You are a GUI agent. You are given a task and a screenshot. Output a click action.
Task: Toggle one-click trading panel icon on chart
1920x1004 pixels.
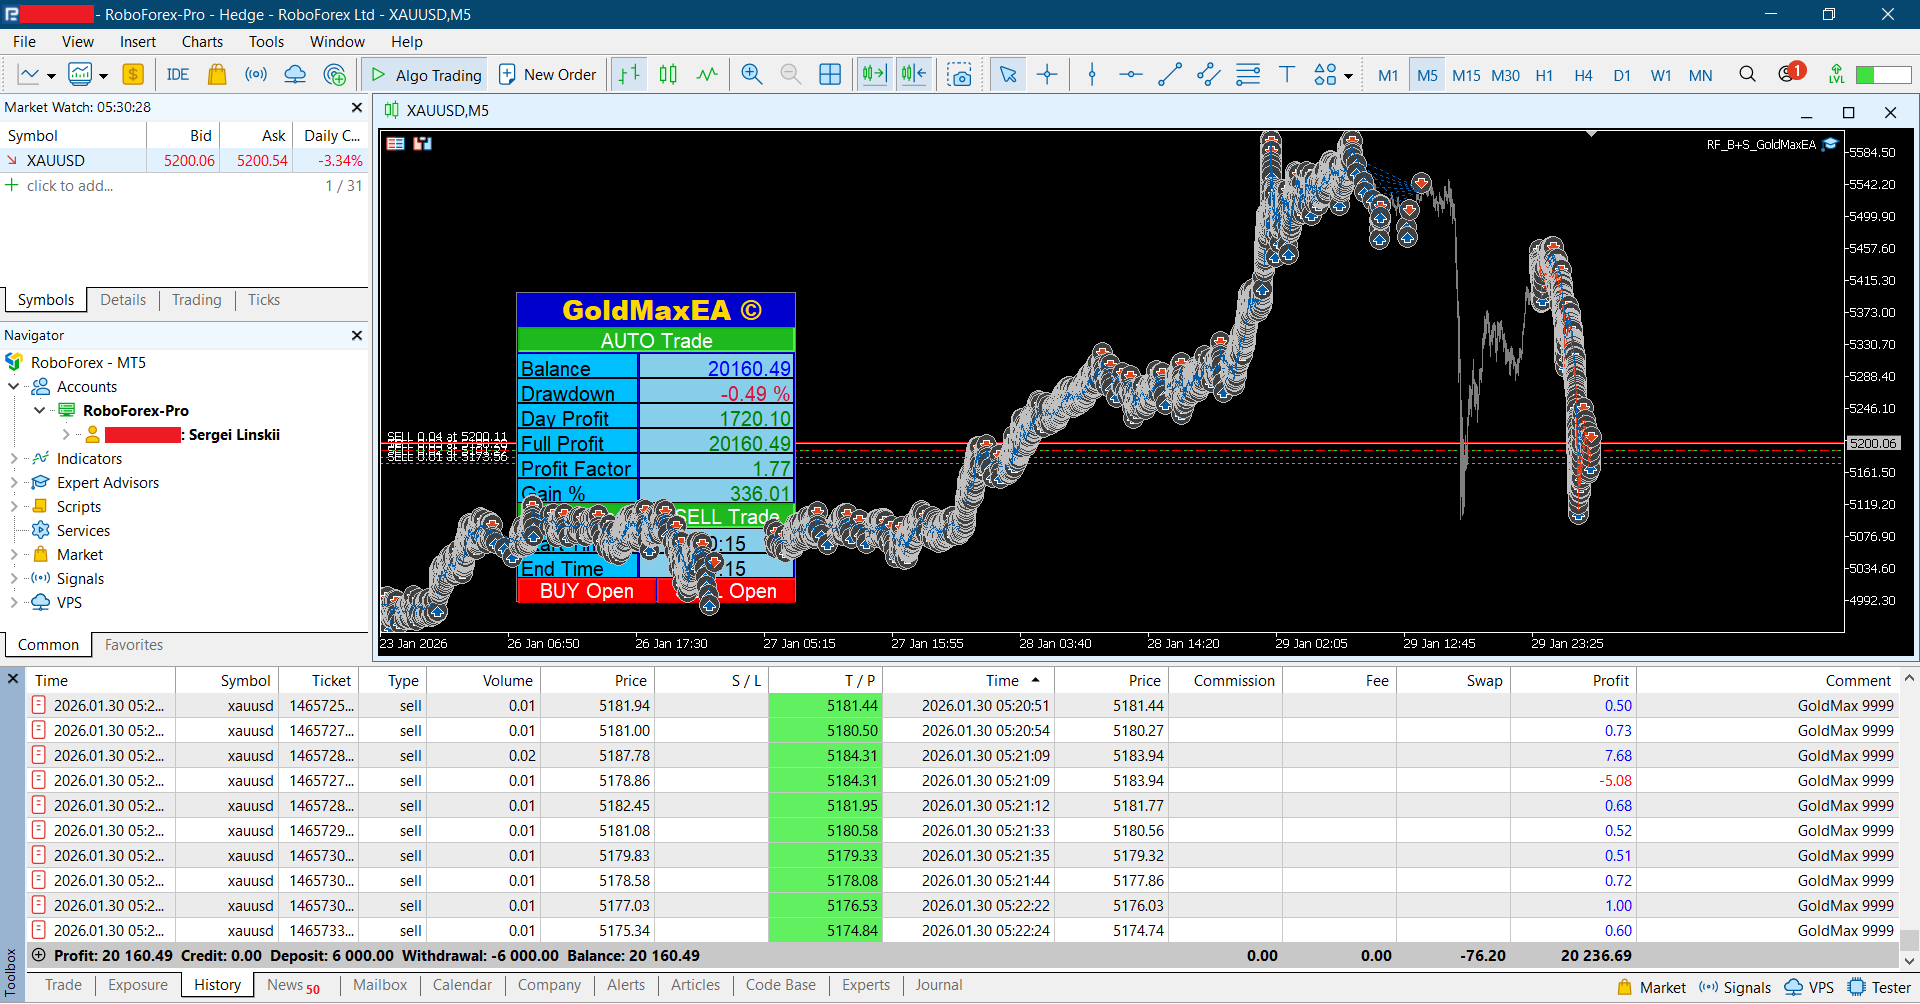tap(422, 144)
